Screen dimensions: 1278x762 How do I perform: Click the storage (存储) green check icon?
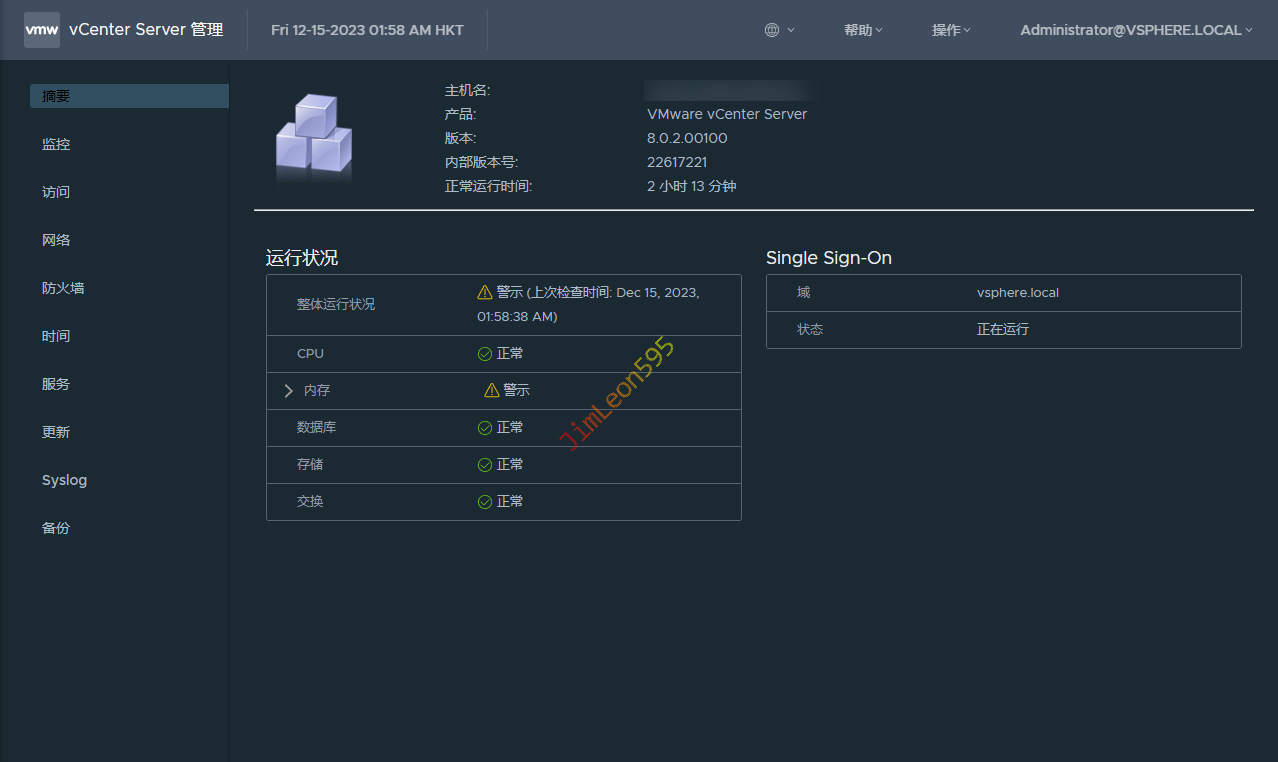coord(485,465)
